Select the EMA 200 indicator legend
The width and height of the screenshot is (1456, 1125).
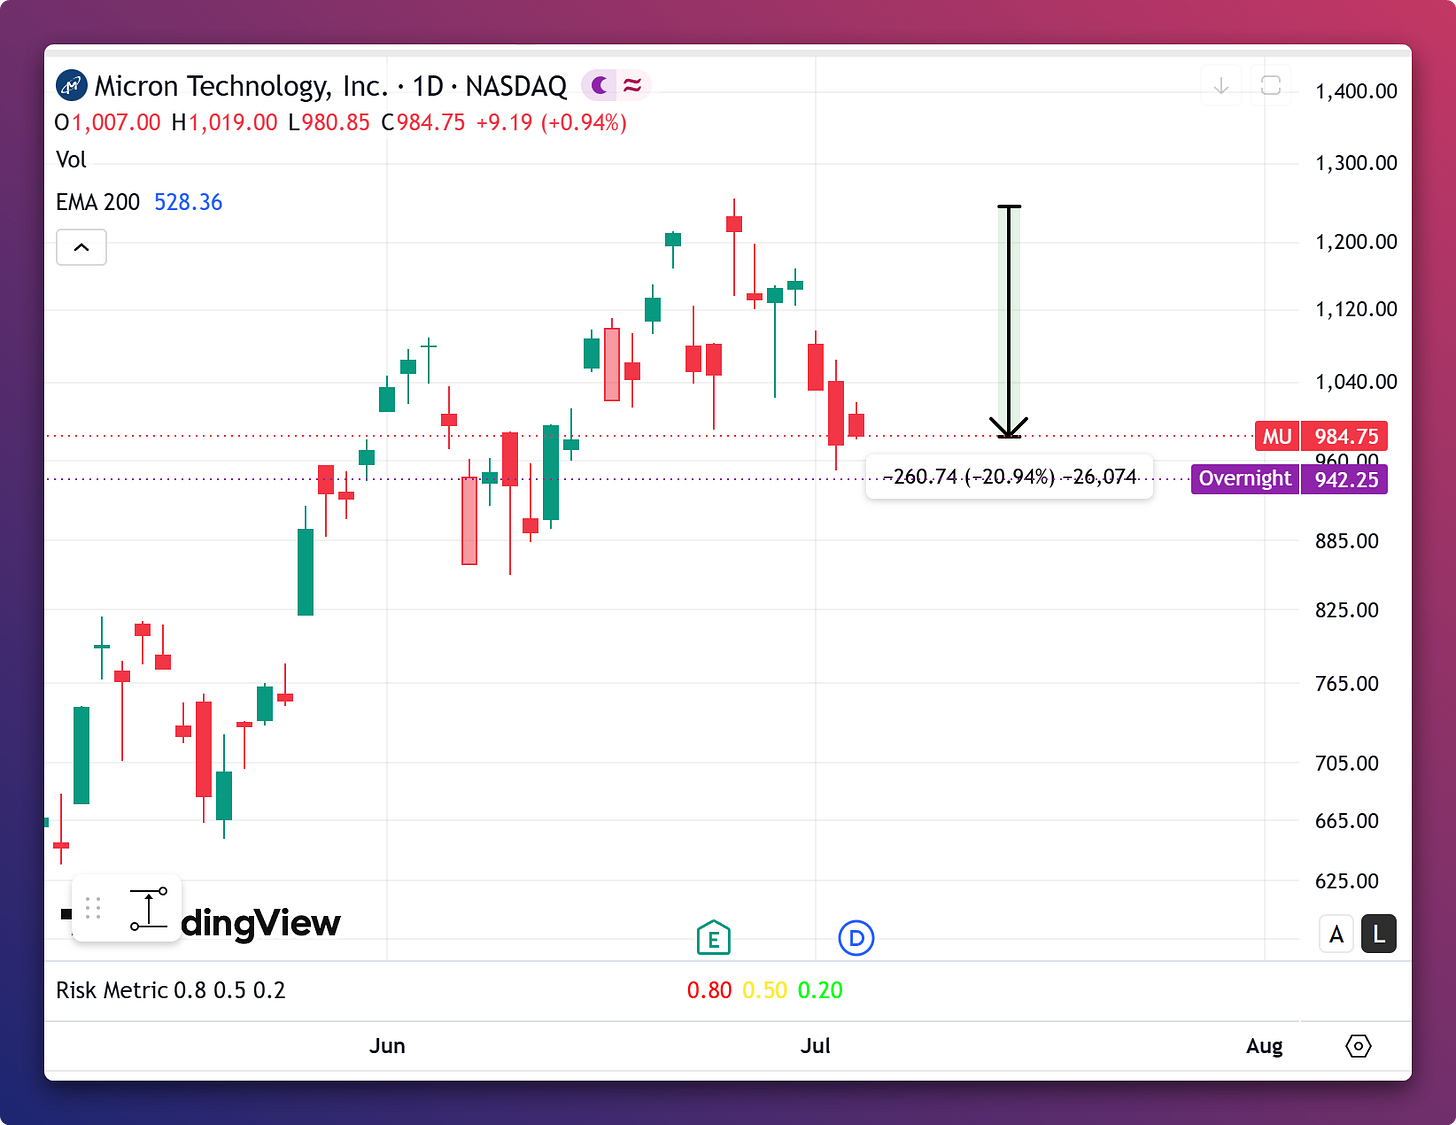point(98,202)
